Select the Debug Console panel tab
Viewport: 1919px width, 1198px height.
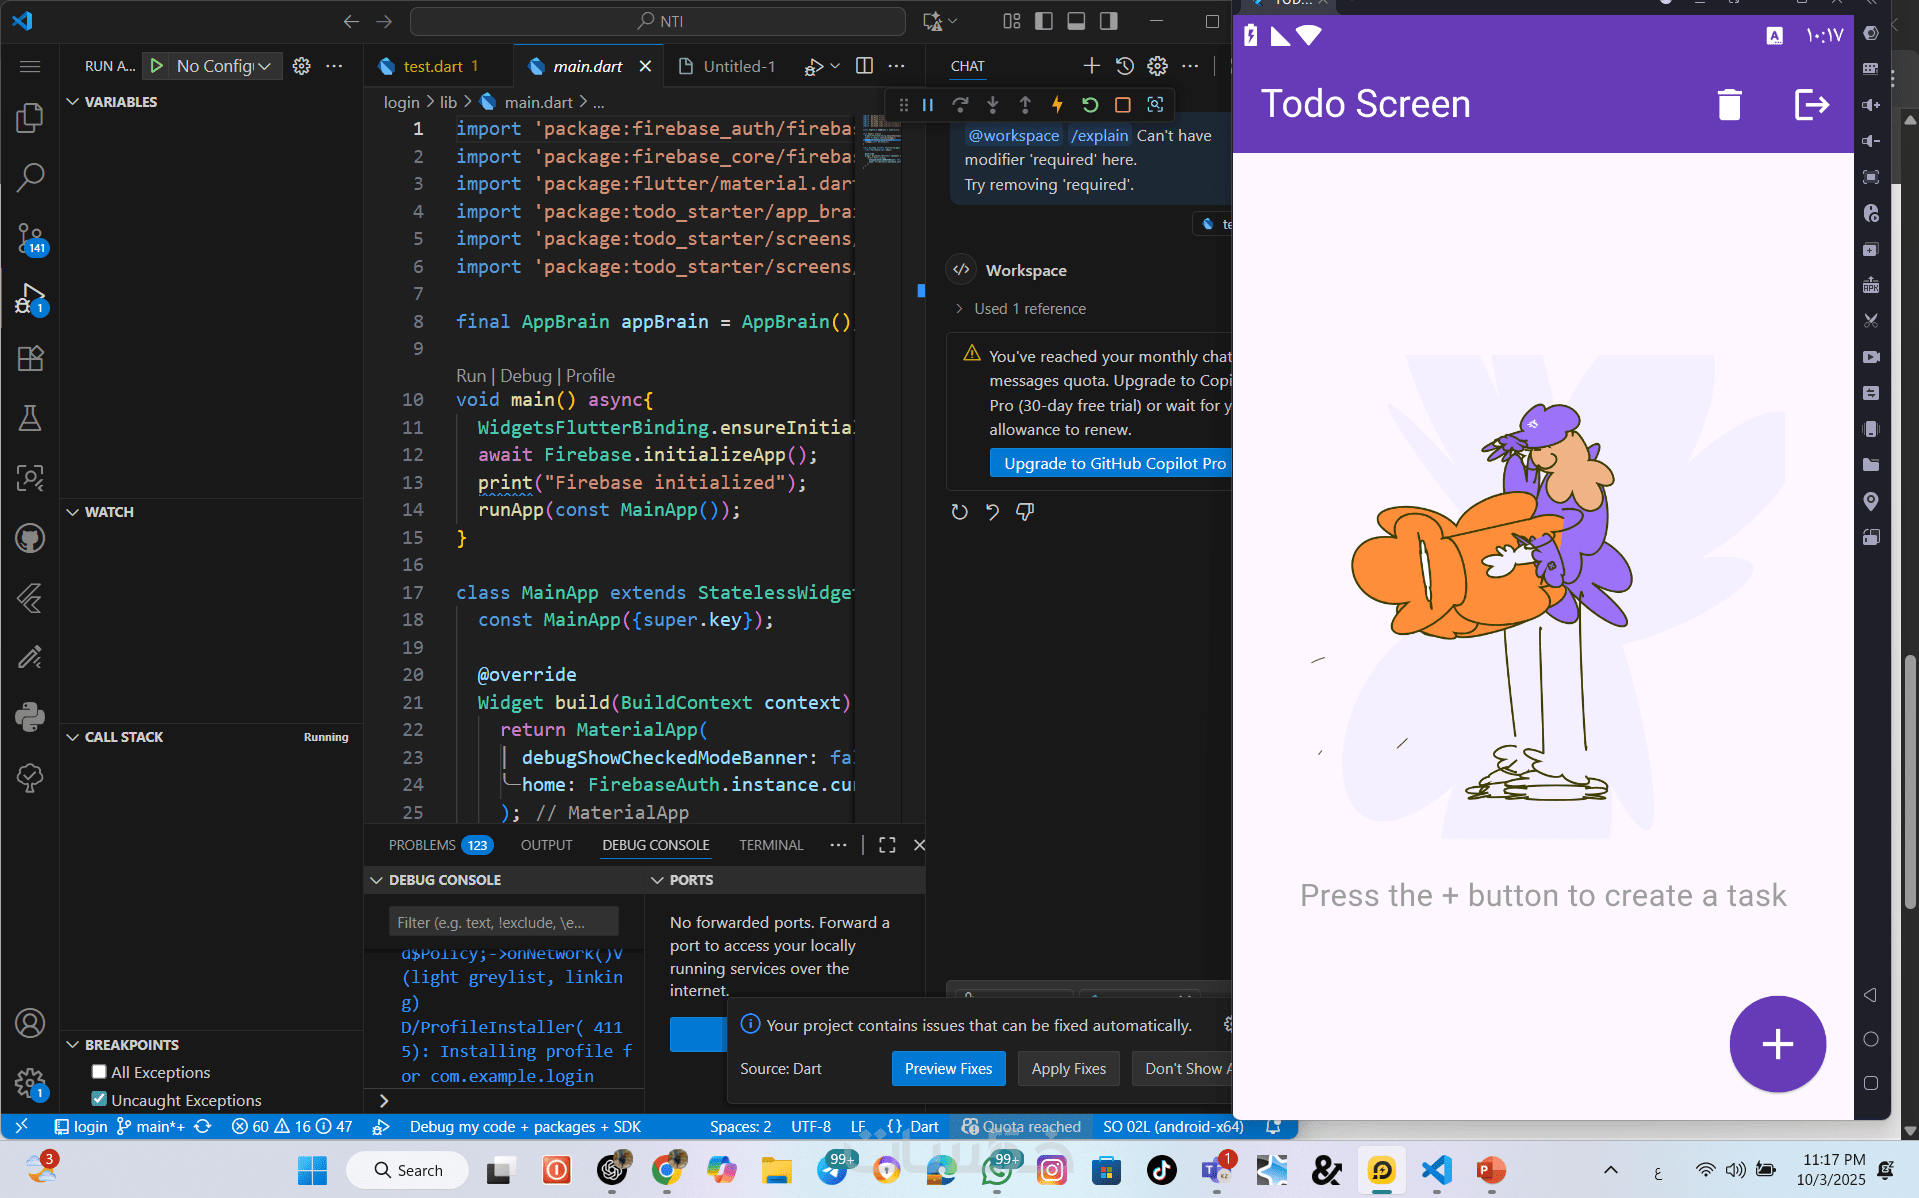656,845
